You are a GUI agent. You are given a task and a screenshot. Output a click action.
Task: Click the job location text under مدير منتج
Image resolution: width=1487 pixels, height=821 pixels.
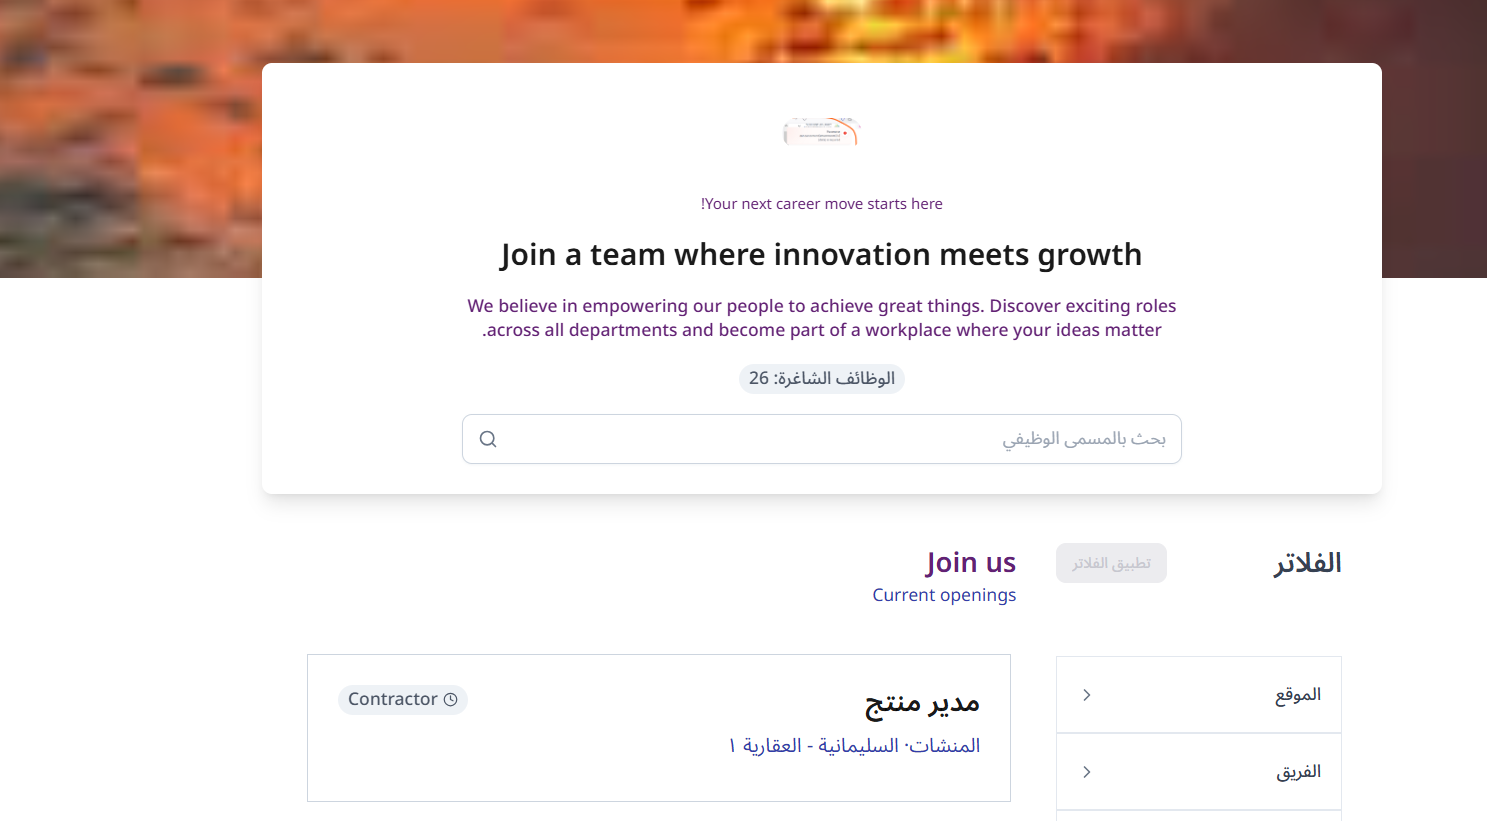854,746
